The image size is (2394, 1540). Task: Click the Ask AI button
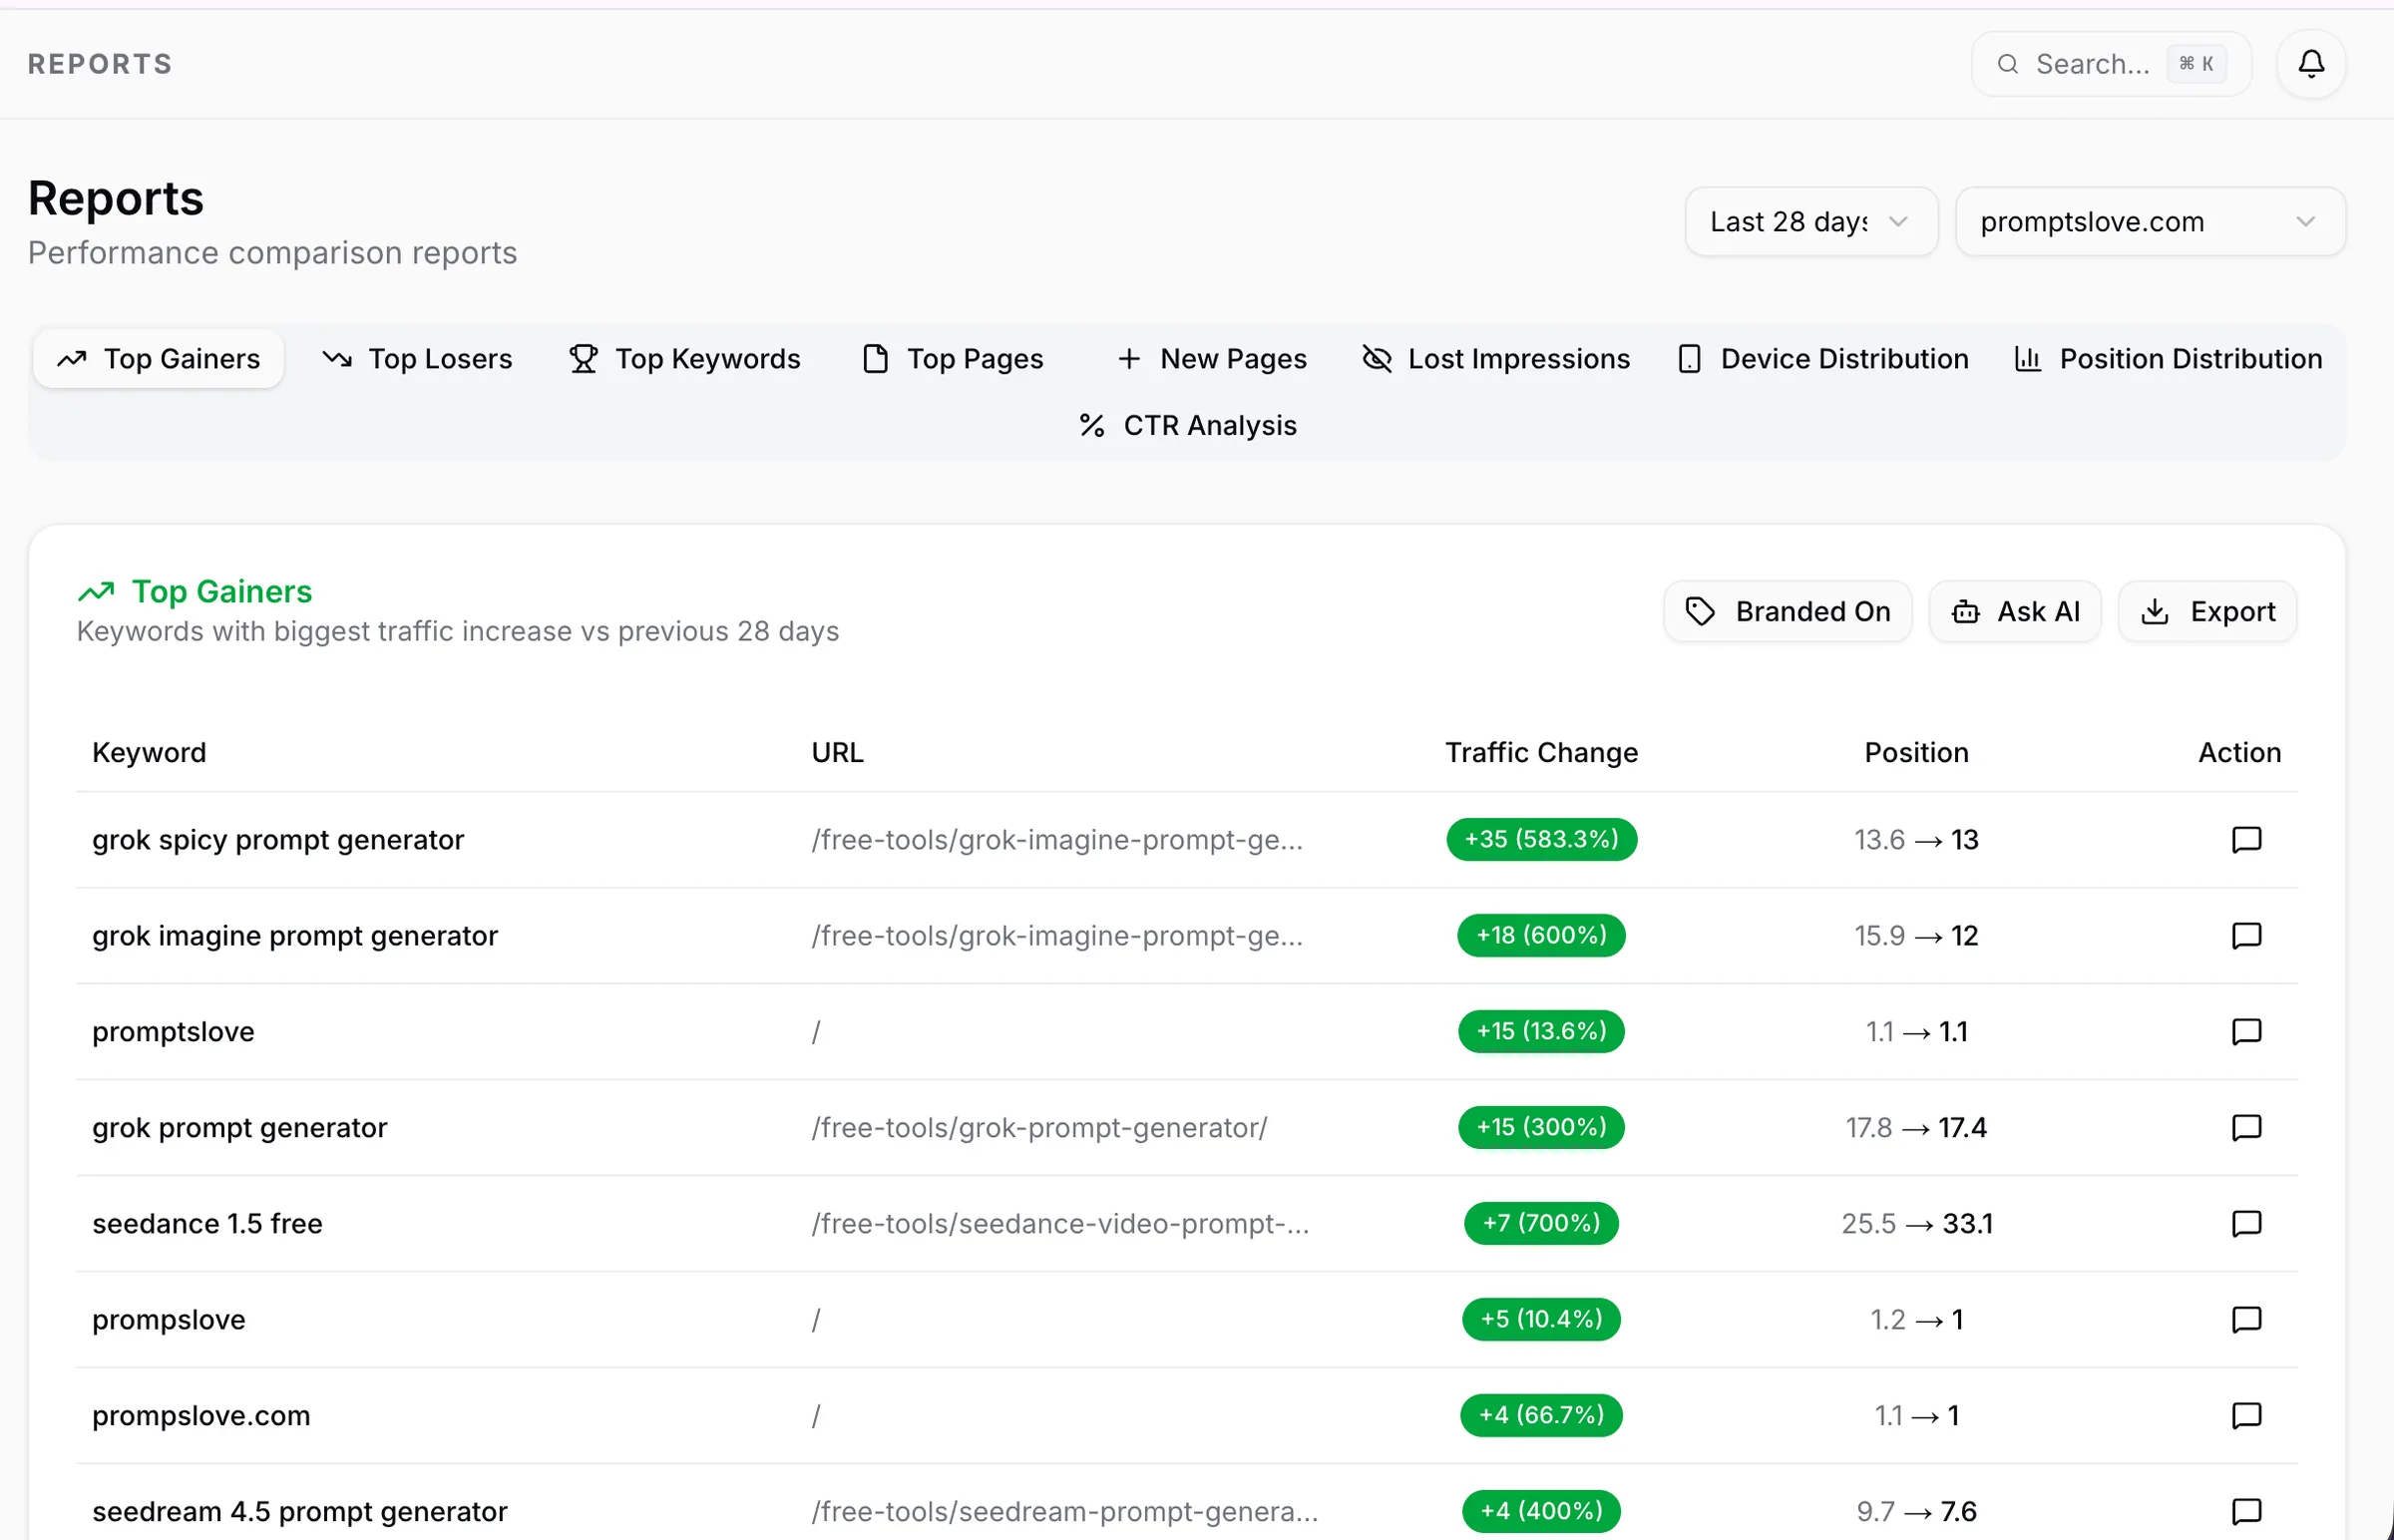tap(2014, 611)
